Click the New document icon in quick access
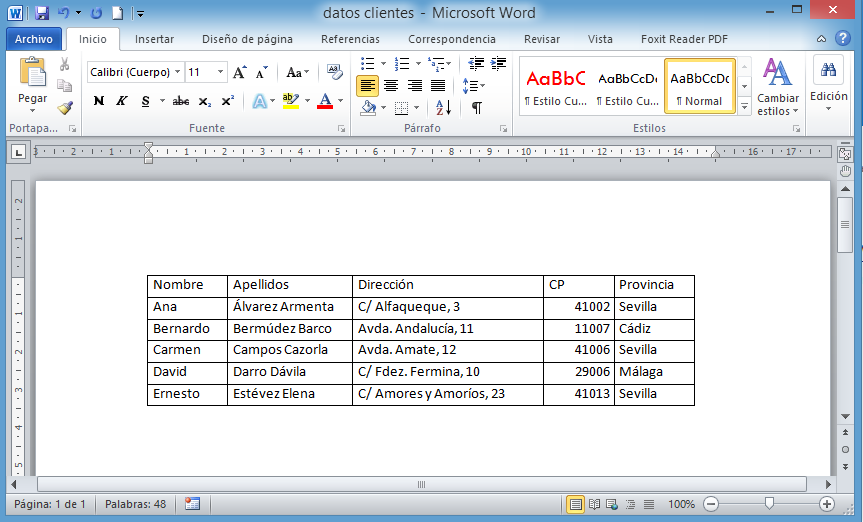 tap(117, 13)
